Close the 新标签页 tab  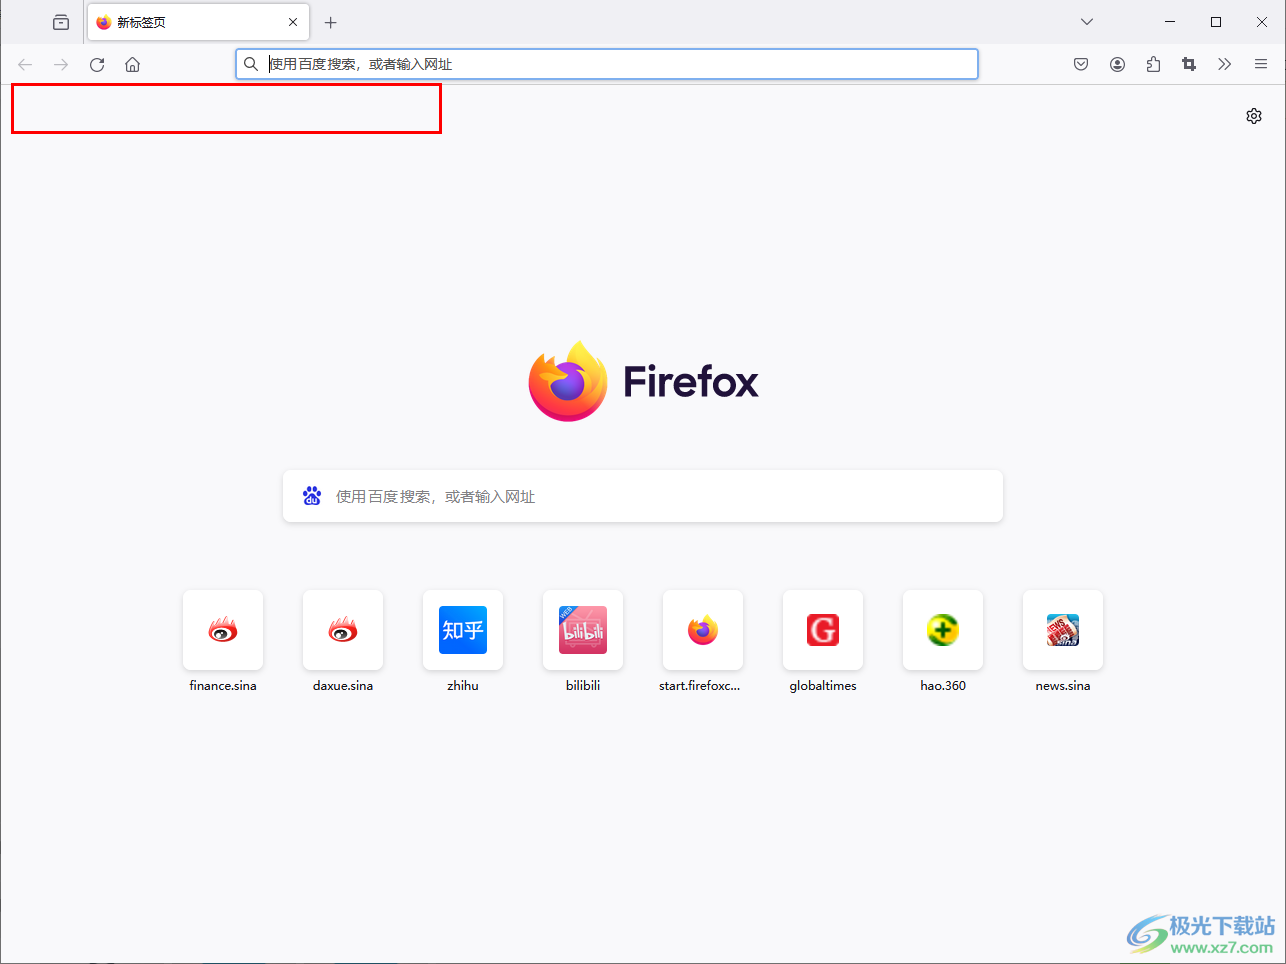293,22
